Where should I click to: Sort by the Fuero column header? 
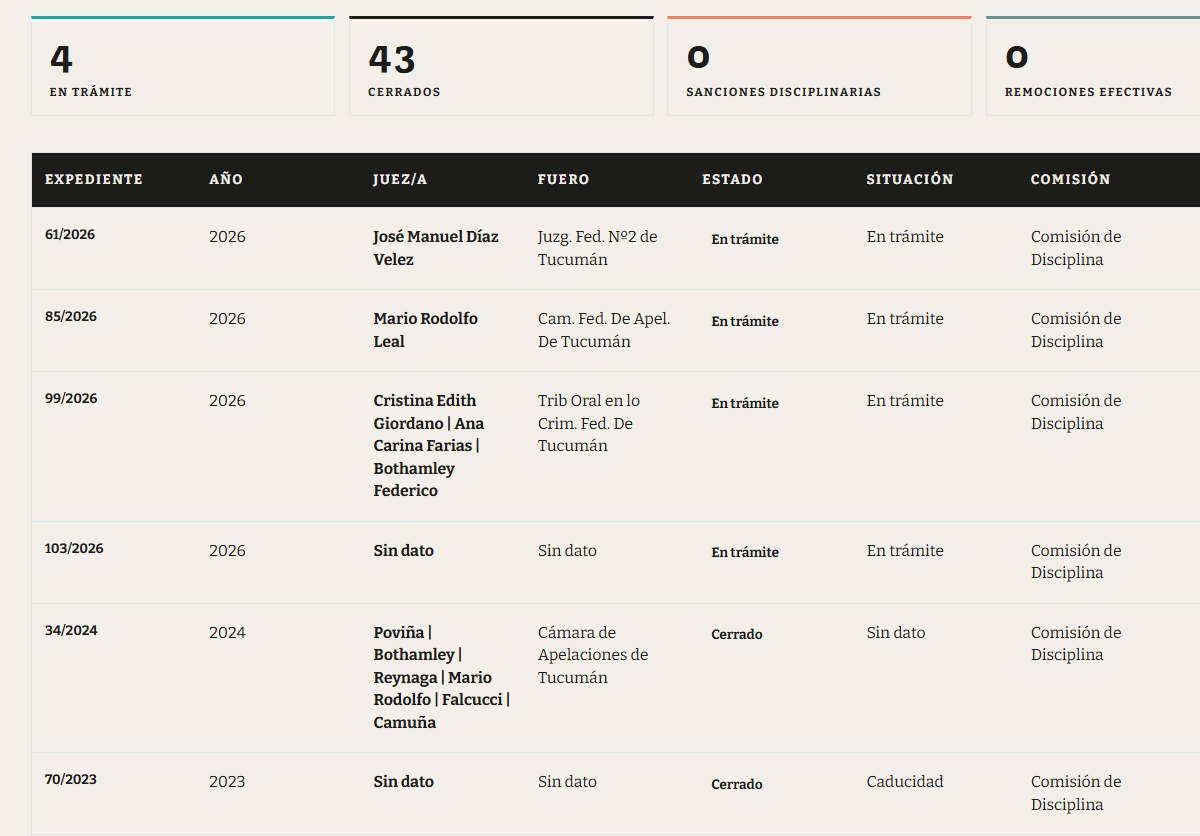564,180
